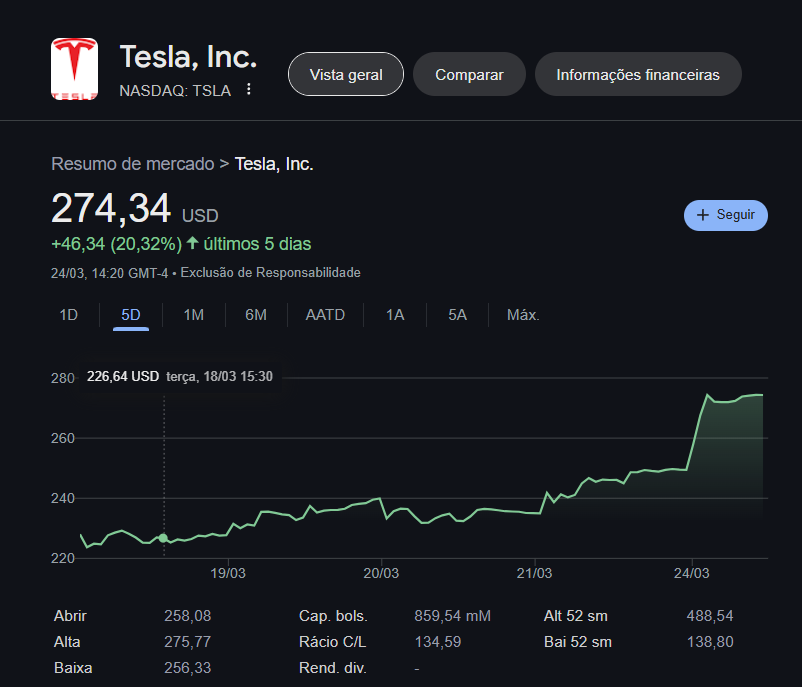Screen dimensions: 802x687
Task: Click the Baixa value 256,33
Action: click(x=187, y=668)
